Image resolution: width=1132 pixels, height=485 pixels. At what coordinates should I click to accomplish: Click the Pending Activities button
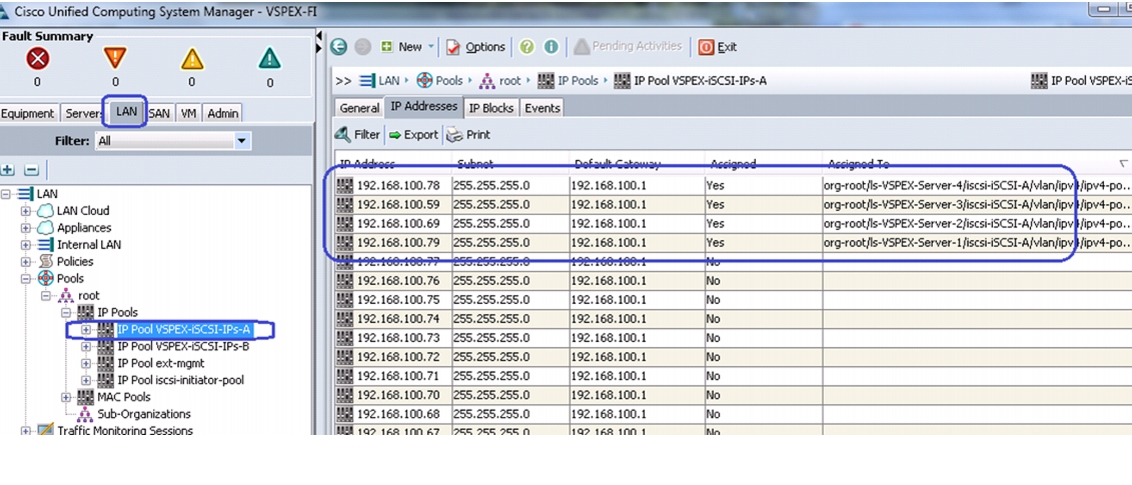pyautogui.click(x=628, y=47)
